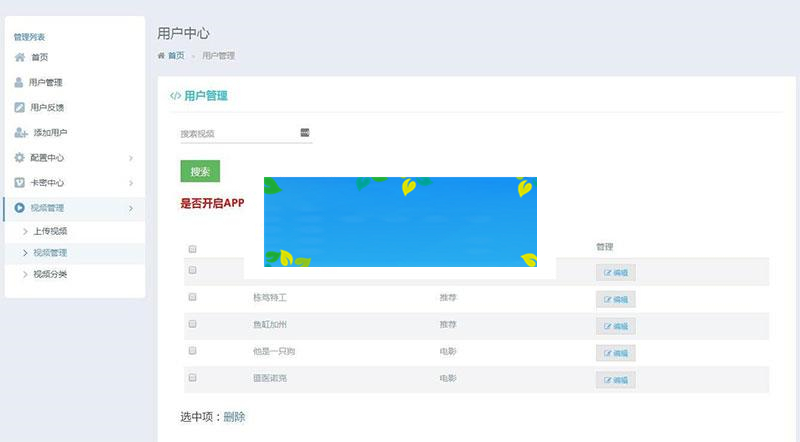Click the user icon beside 用户管理
This screenshot has width=800, height=442.
20,82
